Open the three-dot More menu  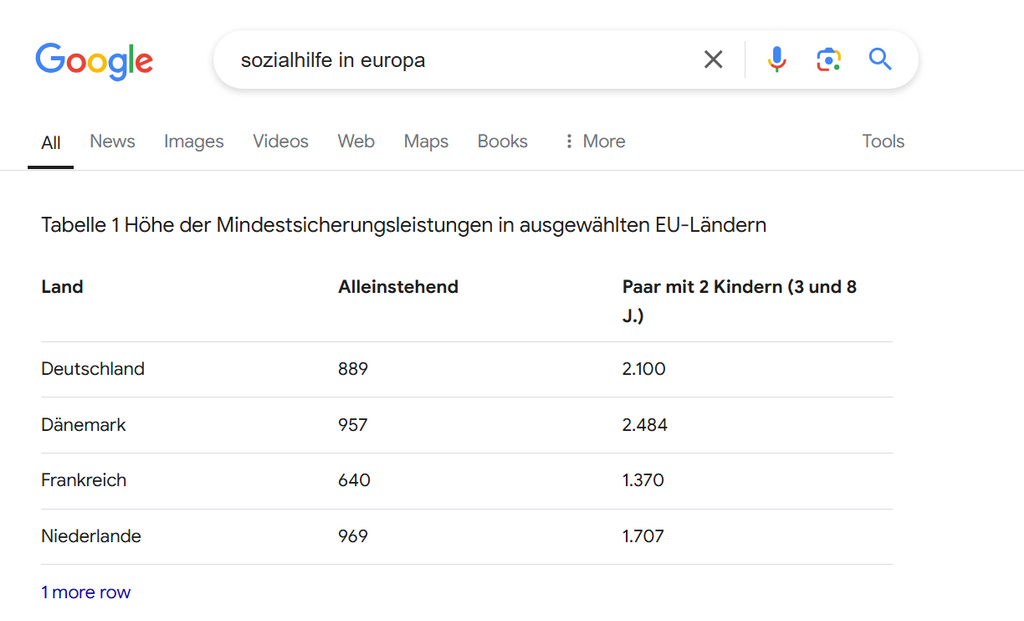[x=594, y=141]
